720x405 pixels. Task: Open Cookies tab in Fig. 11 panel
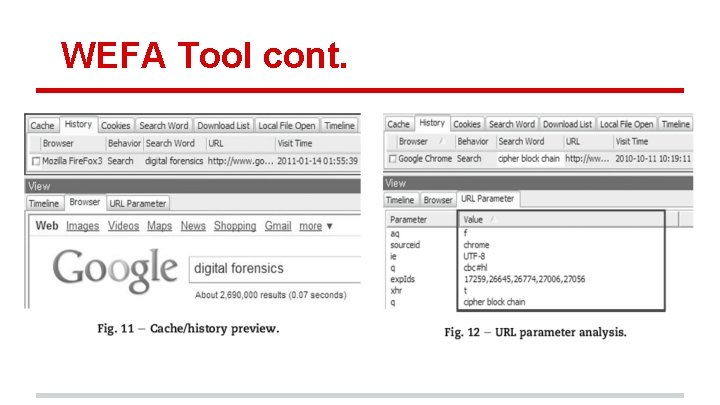click(x=115, y=125)
